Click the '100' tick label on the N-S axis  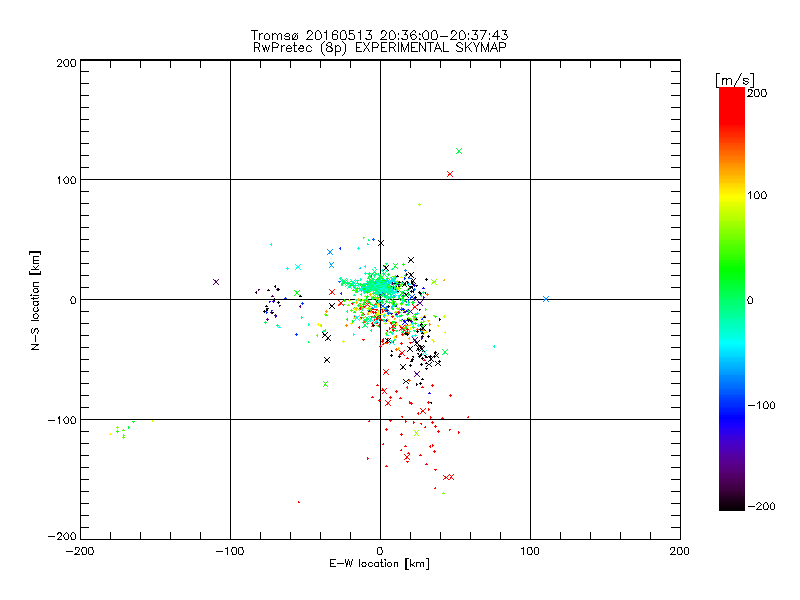[67, 180]
